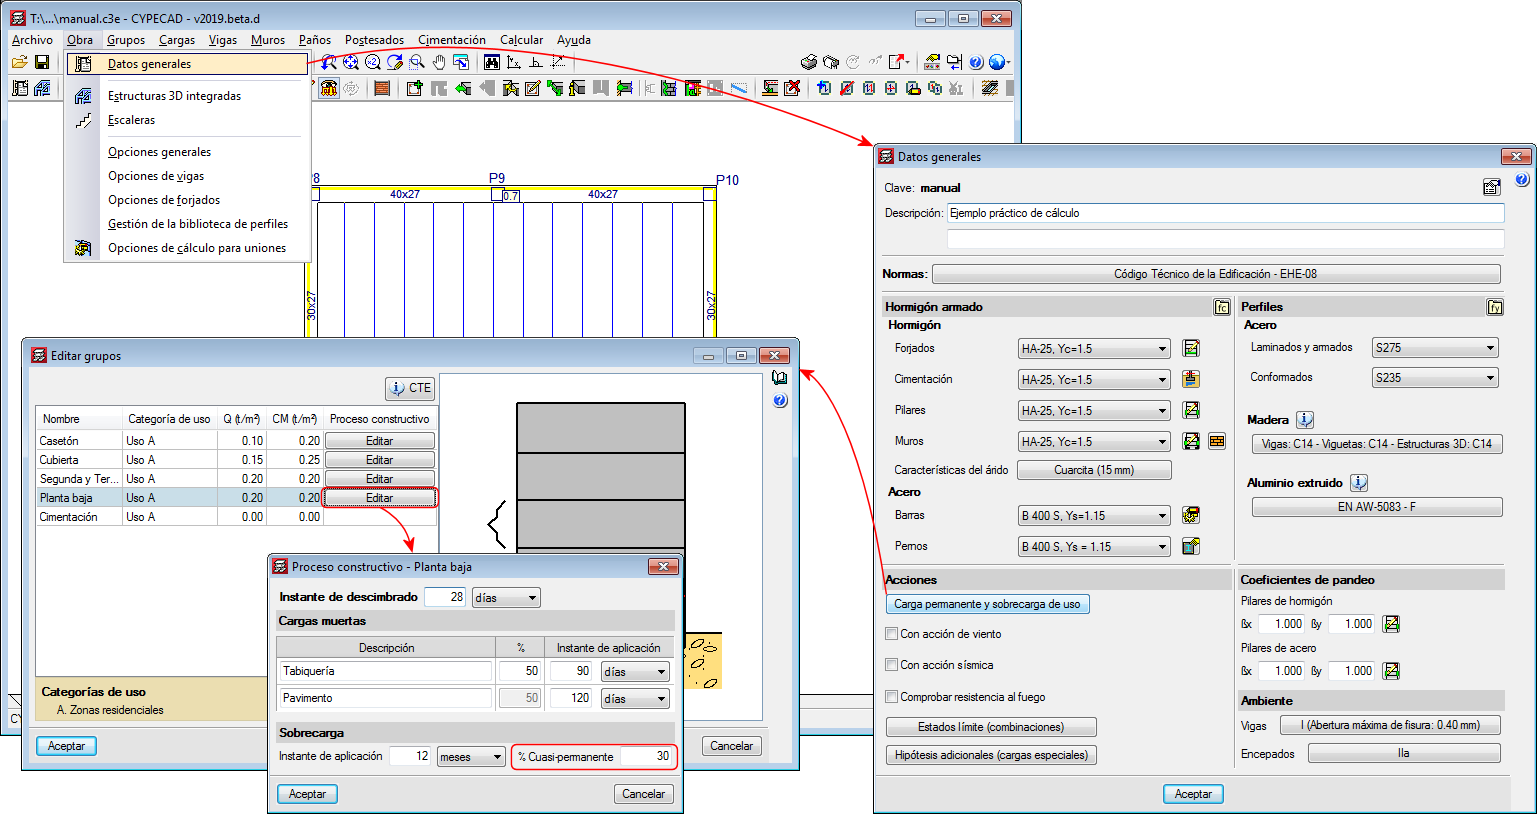This screenshot has width=1537, height=814.
Task: Click Aceptar in Datos generales dialog
Action: coord(1193,794)
